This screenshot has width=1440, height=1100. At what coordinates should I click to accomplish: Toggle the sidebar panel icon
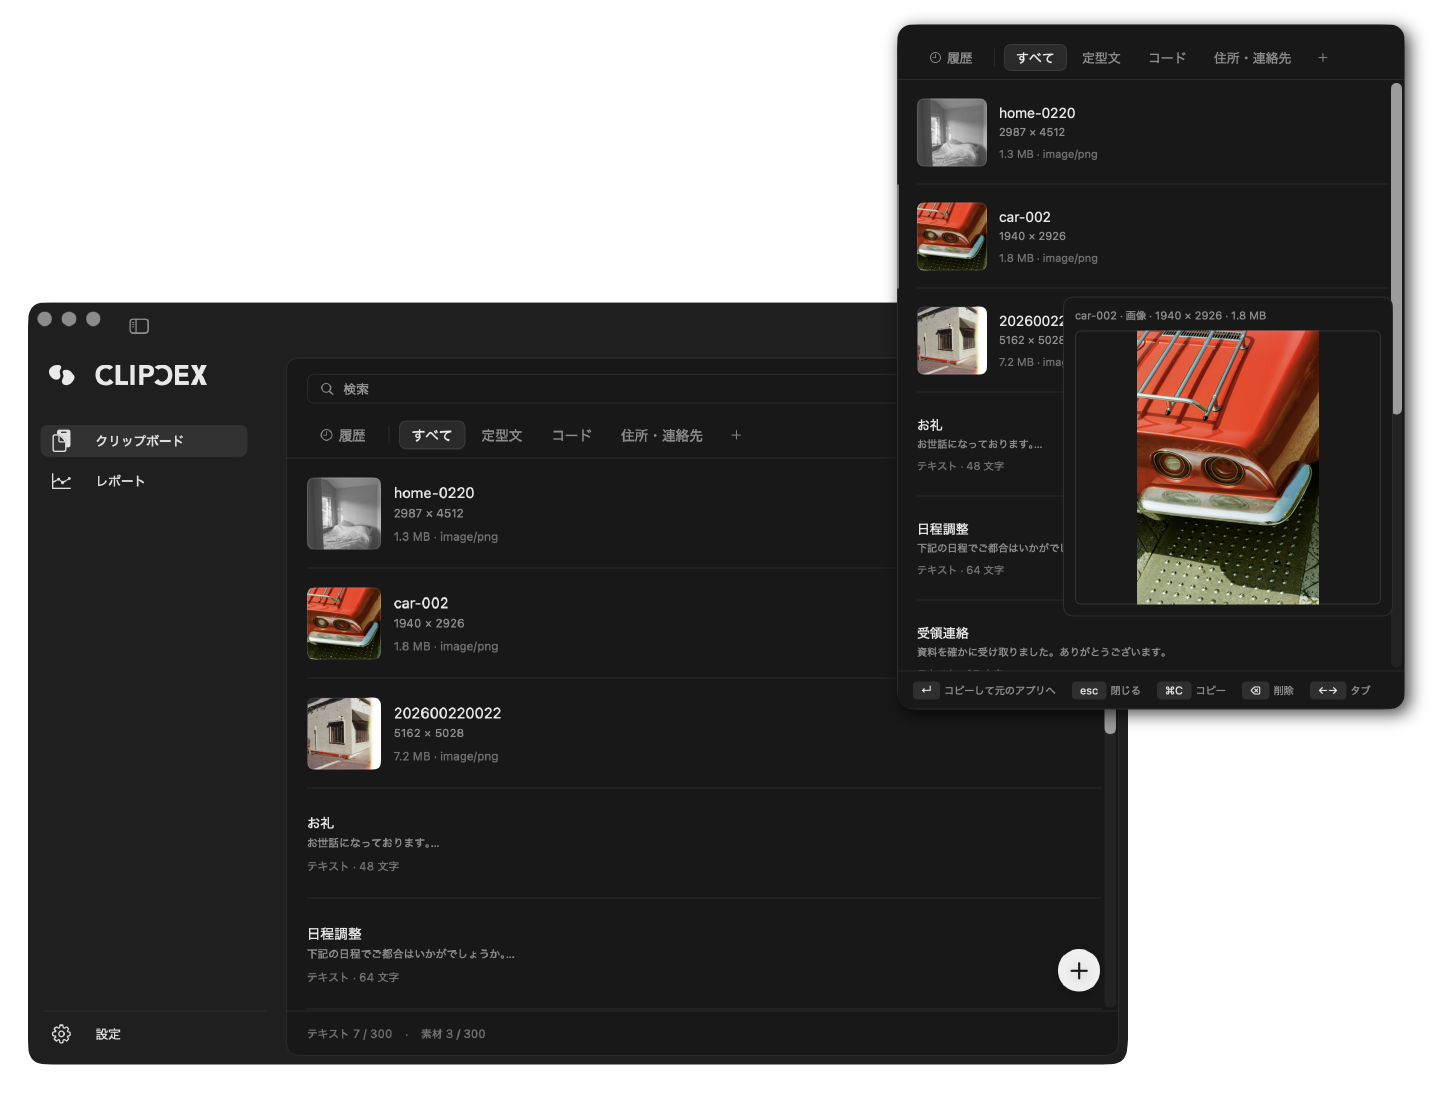139,326
